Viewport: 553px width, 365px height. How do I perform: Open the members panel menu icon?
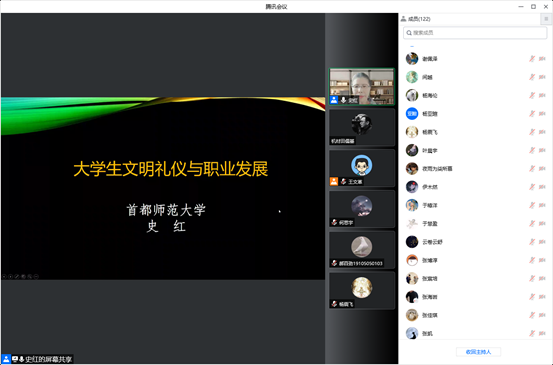click(546, 19)
